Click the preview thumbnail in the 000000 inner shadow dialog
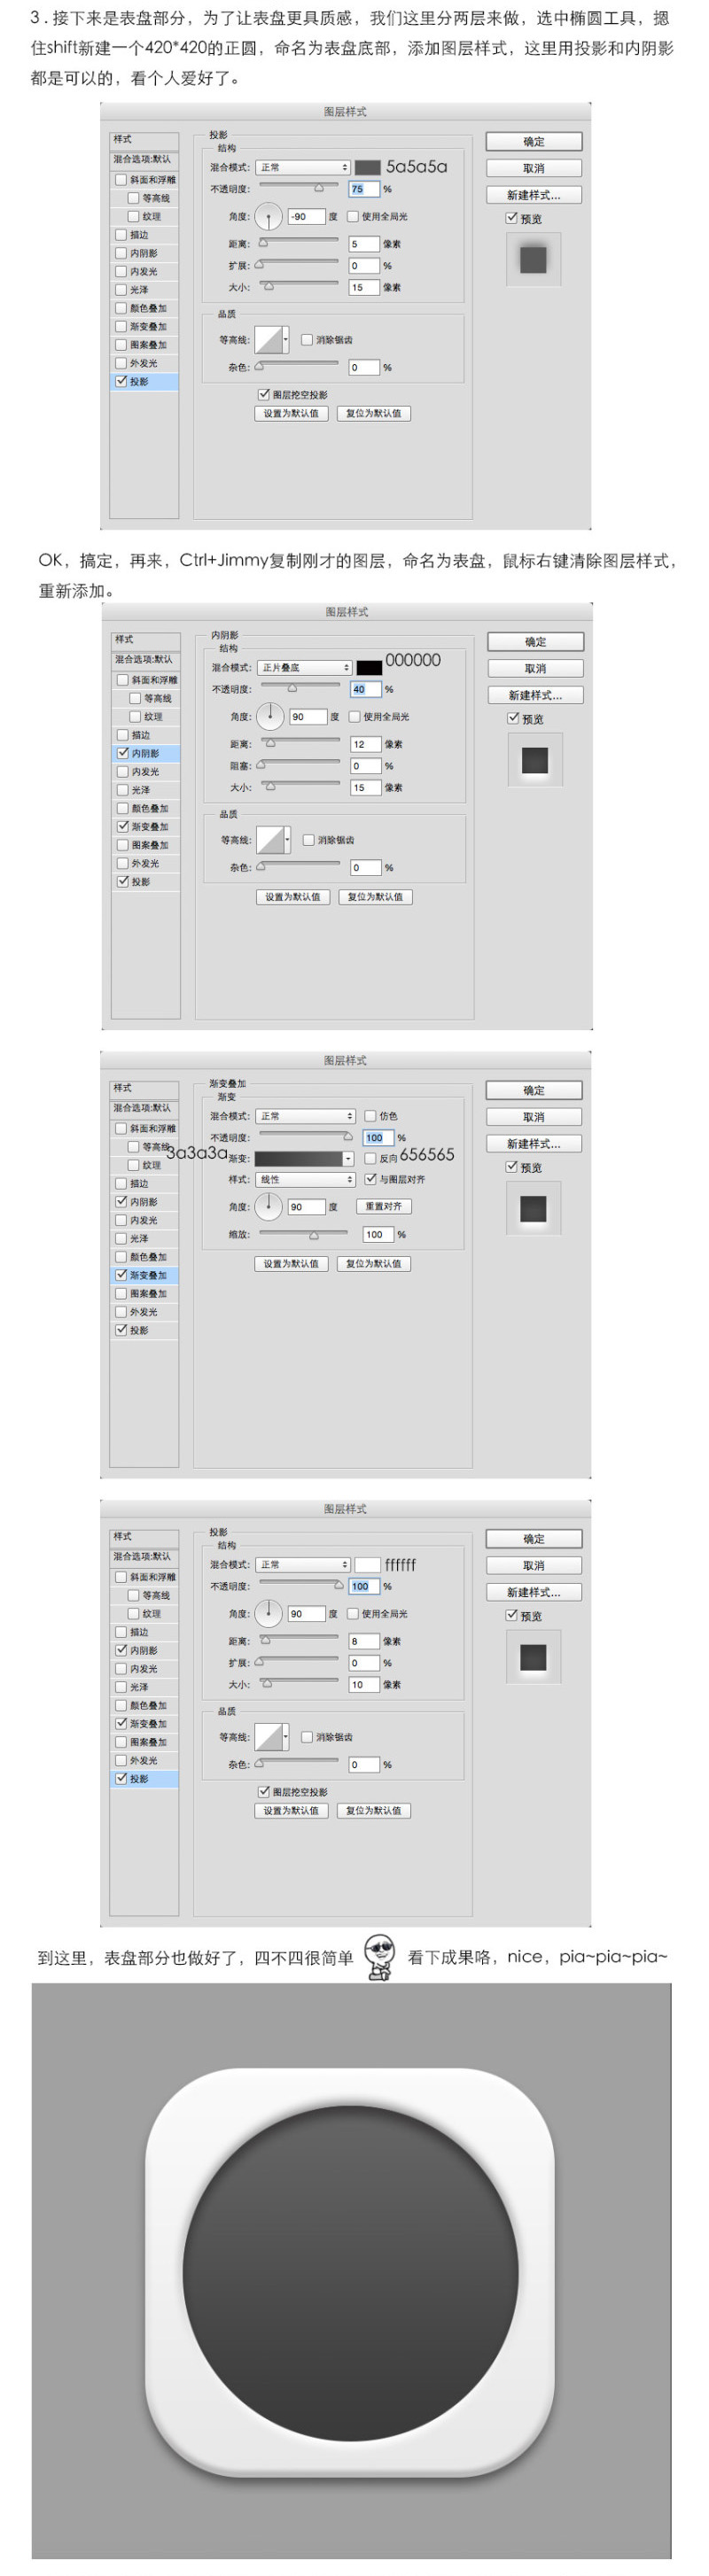This screenshot has height=2576, width=709. coord(535,760)
